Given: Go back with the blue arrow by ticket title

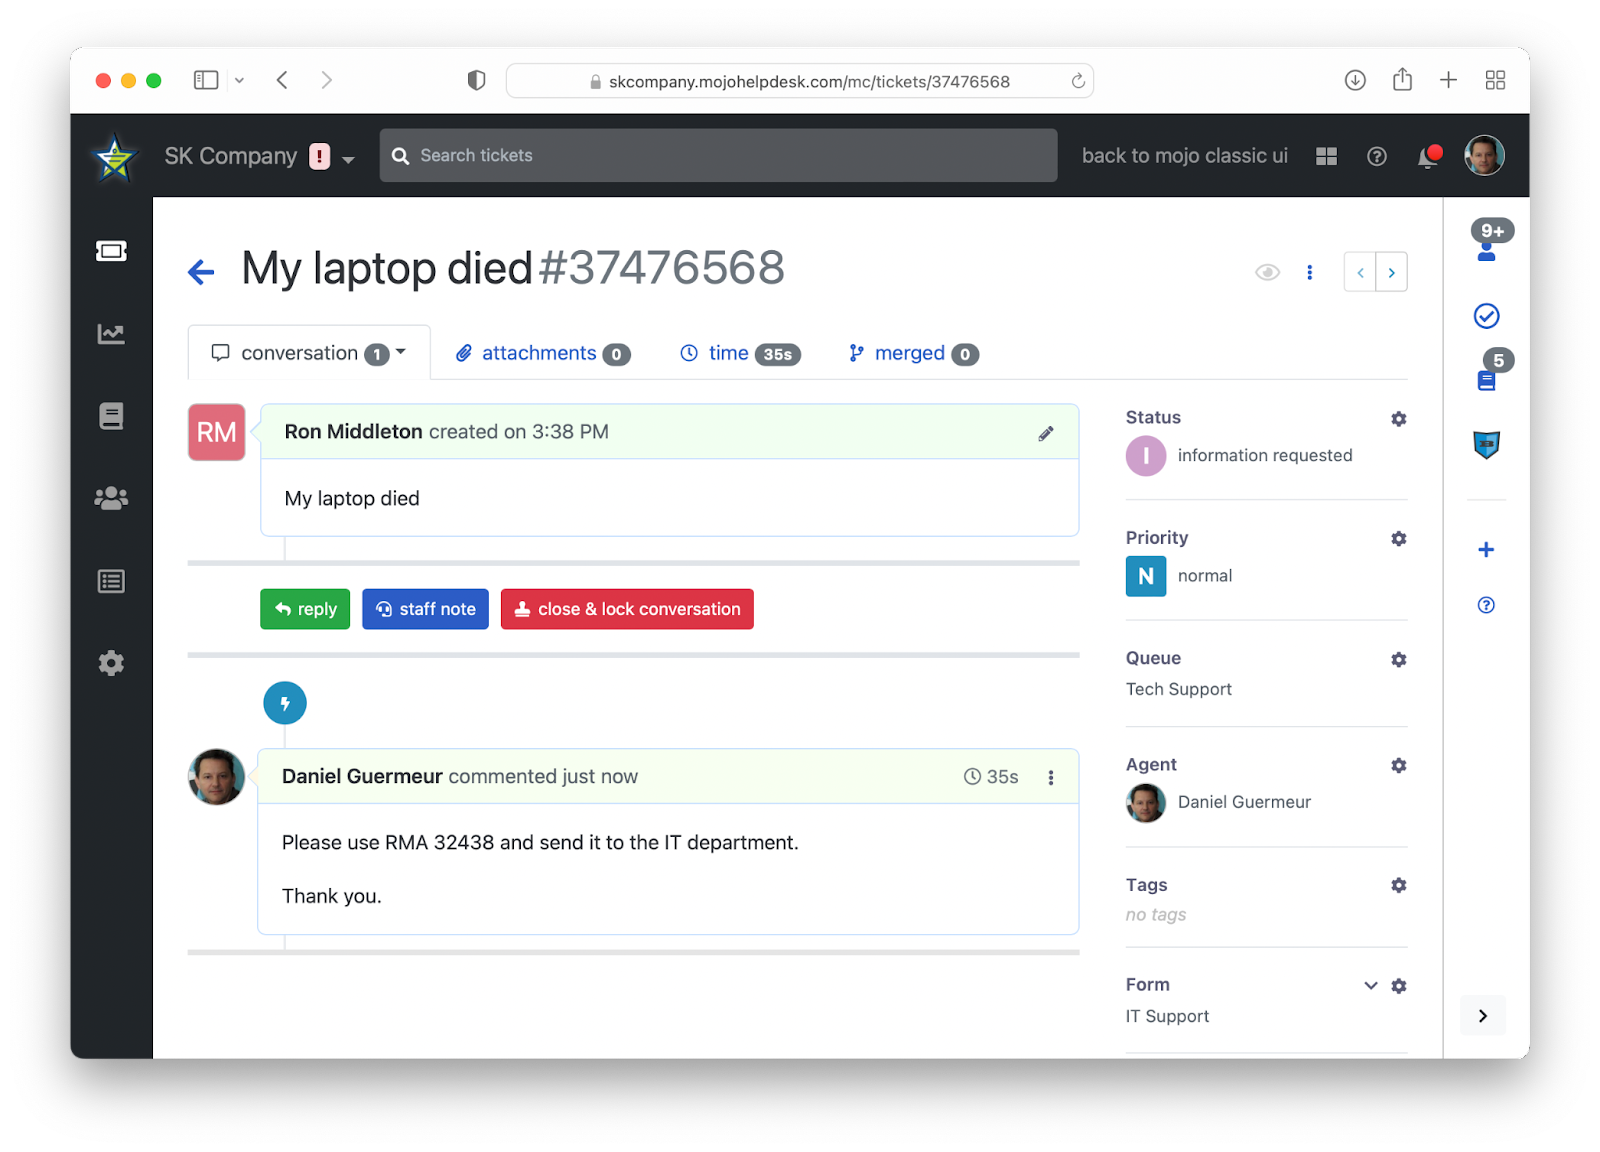Looking at the screenshot, I should (x=201, y=271).
